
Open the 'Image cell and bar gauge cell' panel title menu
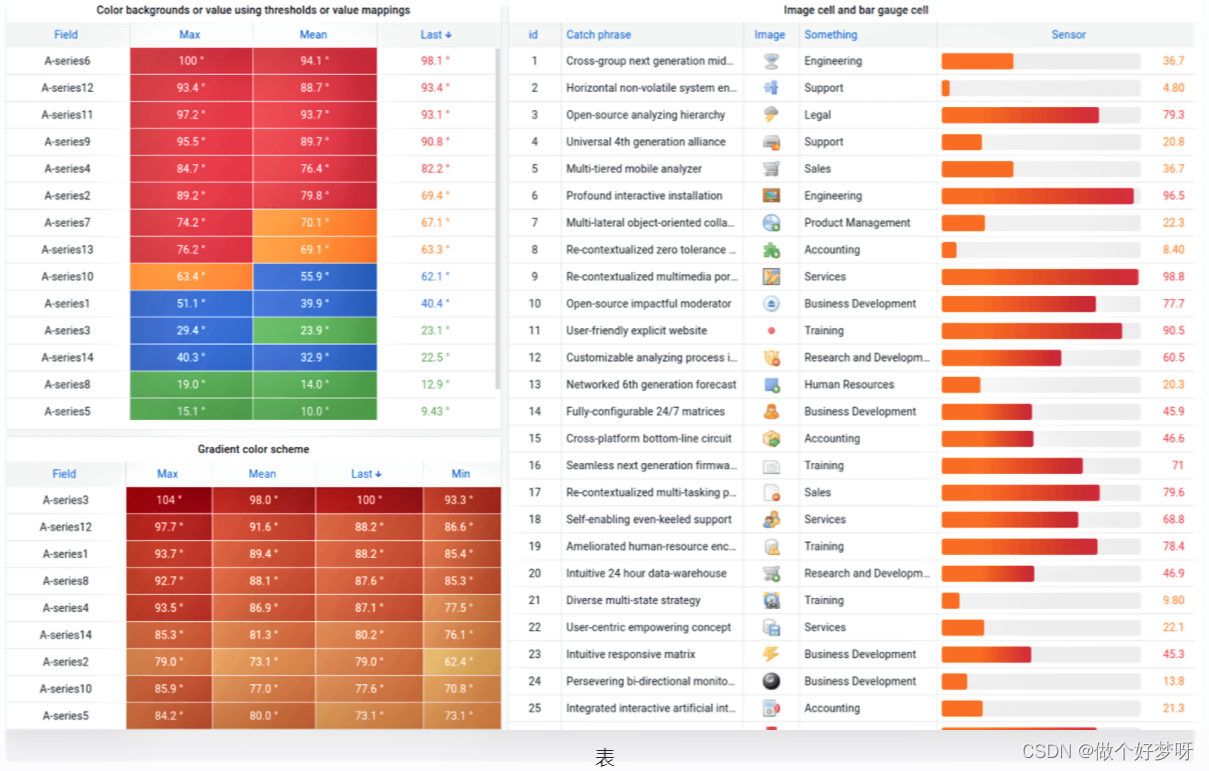coord(856,10)
